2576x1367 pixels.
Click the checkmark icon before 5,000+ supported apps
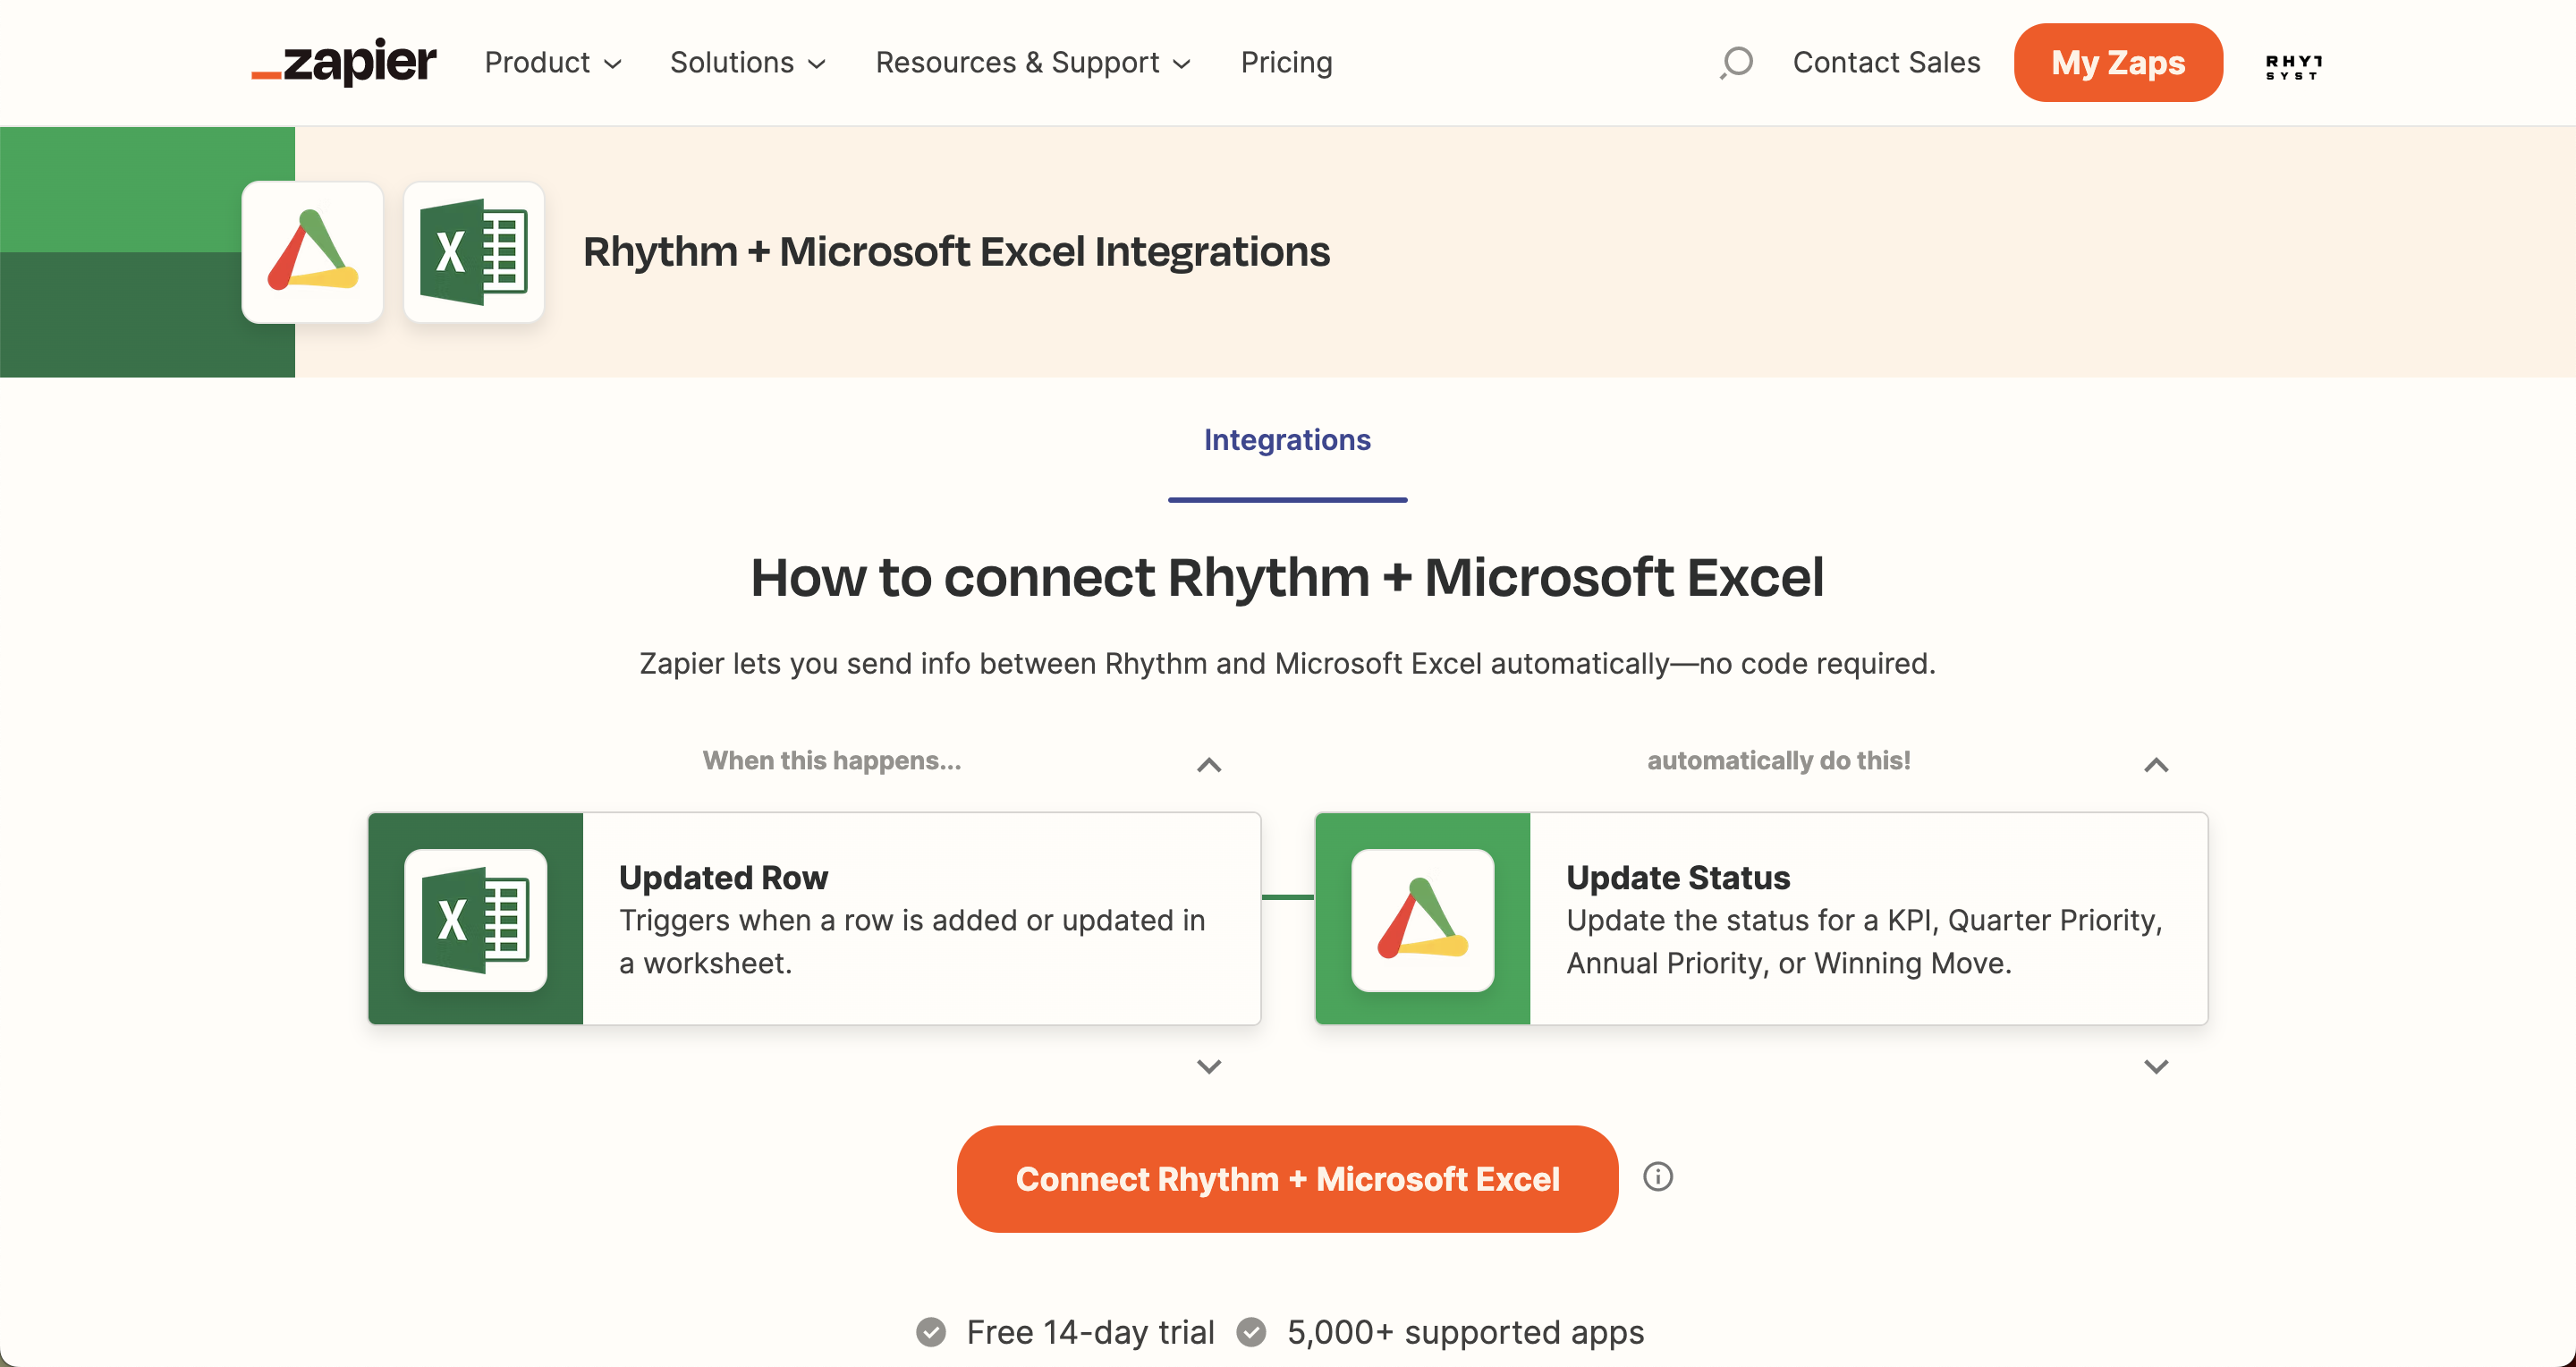point(1251,1332)
